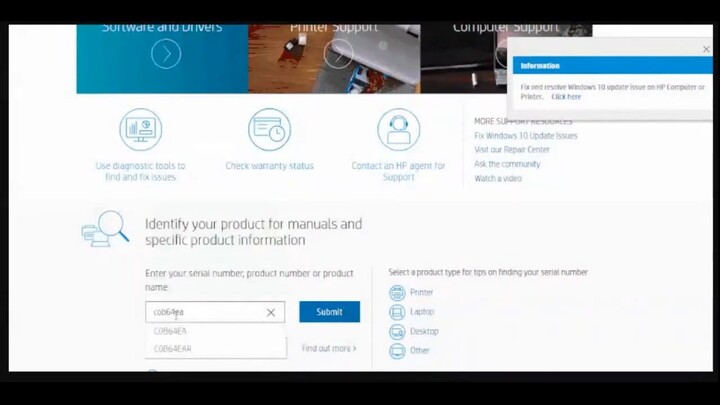
Task: Select the Laptop product type icon
Action: tap(397, 312)
